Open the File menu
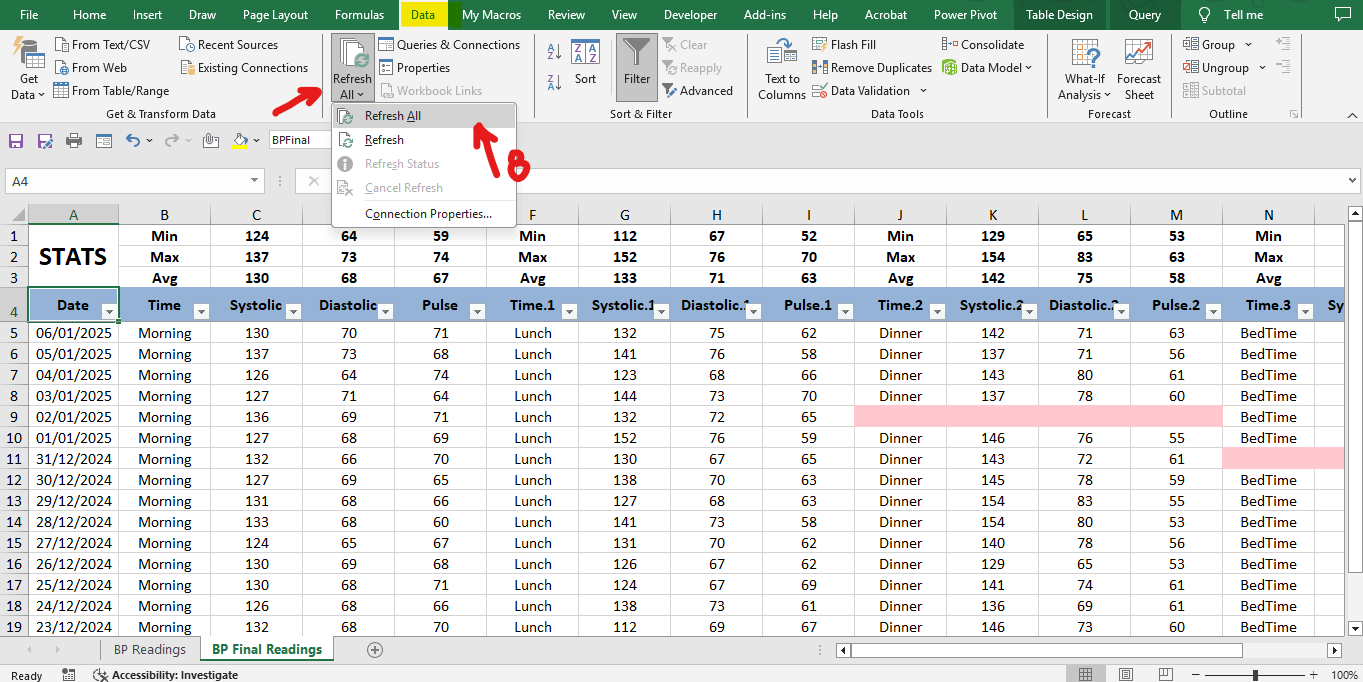This screenshot has width=1363, height=682. coord(29,15)
